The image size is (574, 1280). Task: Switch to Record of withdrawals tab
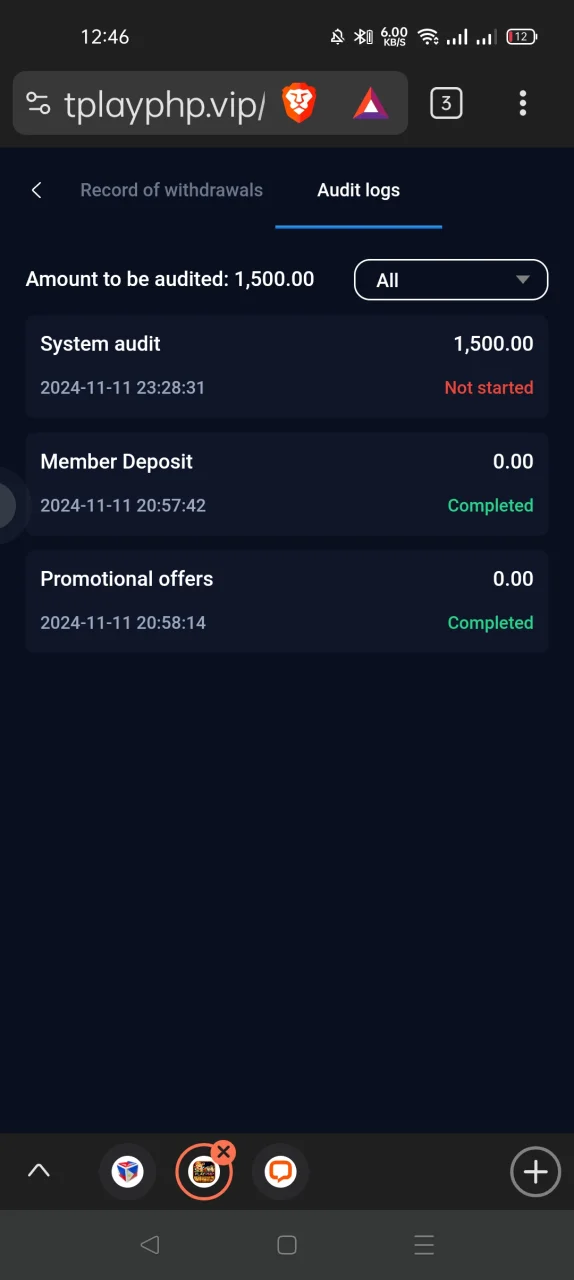pyautogui.click(x=171, y=190)
